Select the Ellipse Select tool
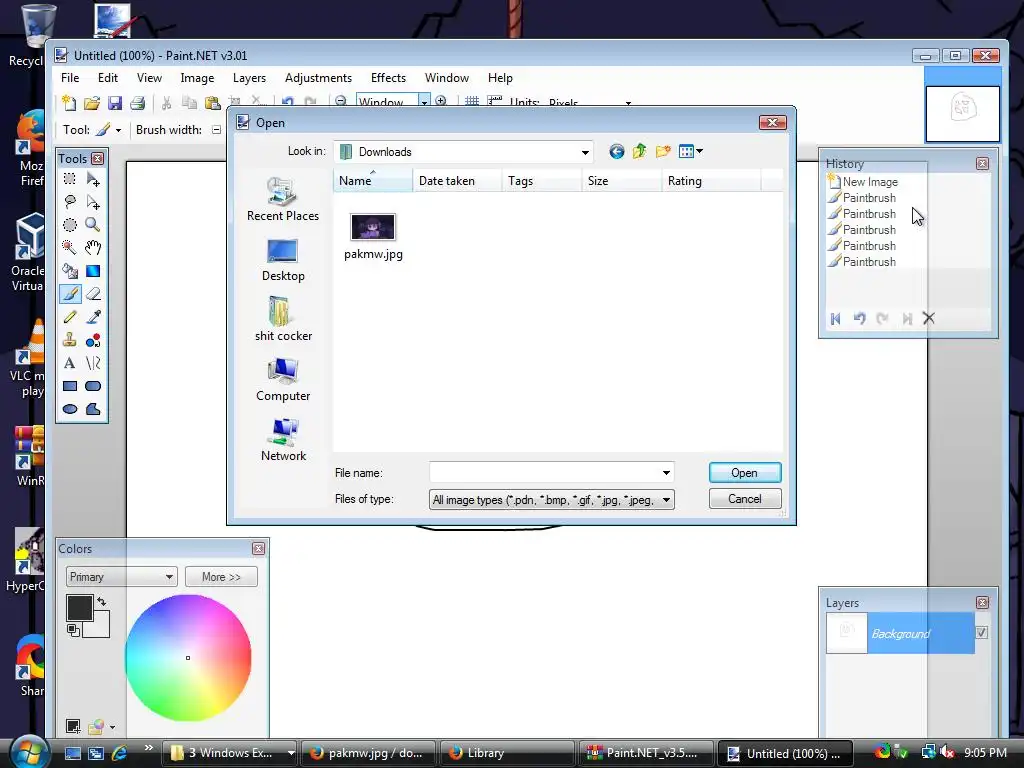Image resolution: width=1024 pixels, height=768 pixels. click(70, 225)
